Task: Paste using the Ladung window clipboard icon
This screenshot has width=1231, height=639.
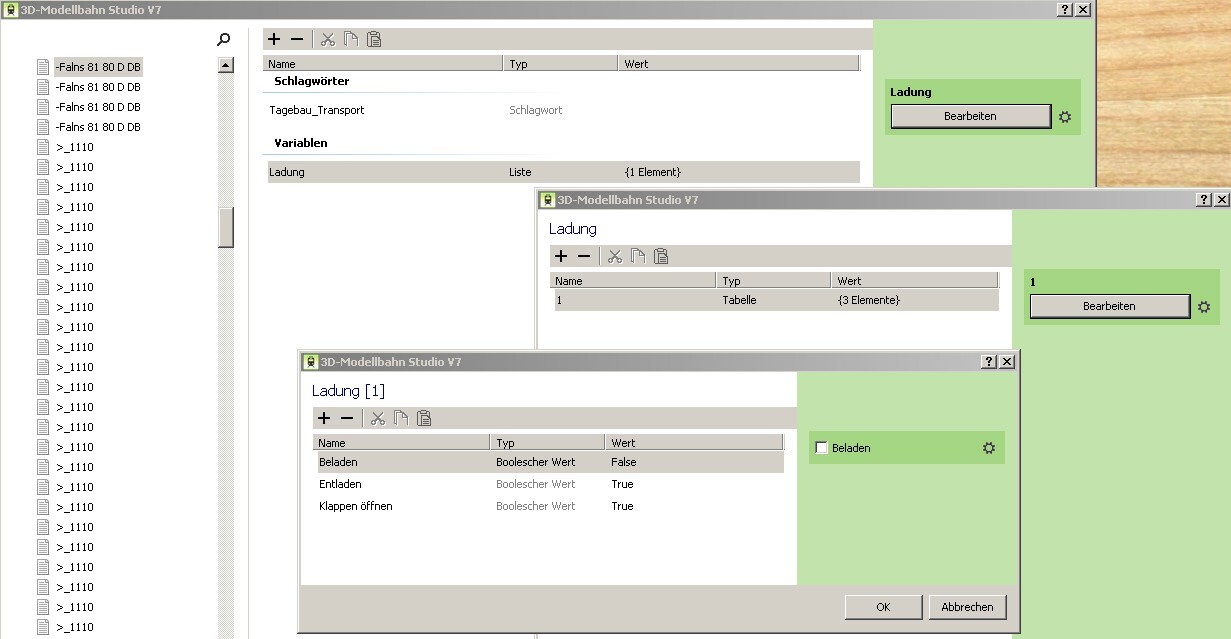Action: [661, 256]
